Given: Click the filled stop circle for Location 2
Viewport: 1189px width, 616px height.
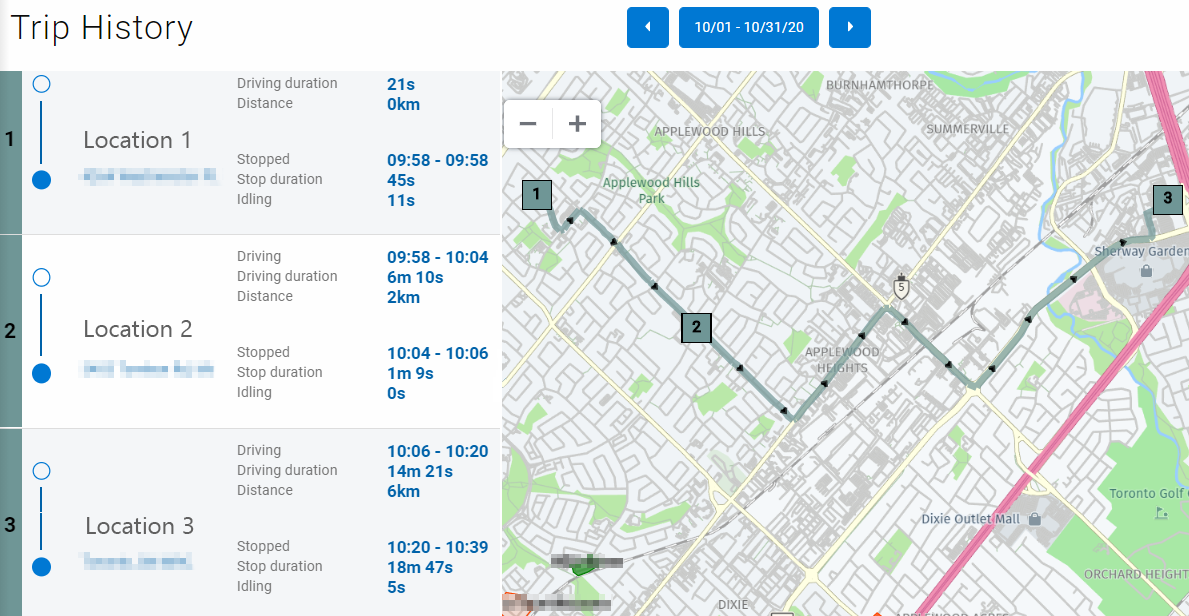Looking at the screenshot, I should click(x=42, y=373).
